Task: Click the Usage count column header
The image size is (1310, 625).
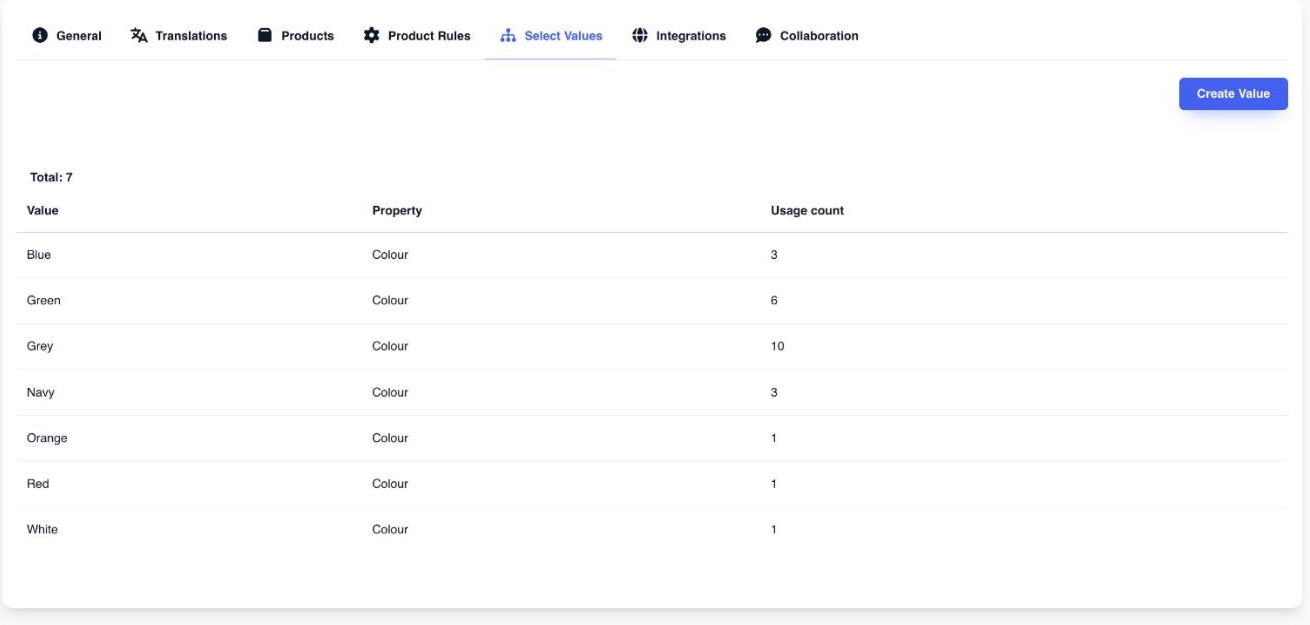Action: pyautogui.click(x=807, y=211)
